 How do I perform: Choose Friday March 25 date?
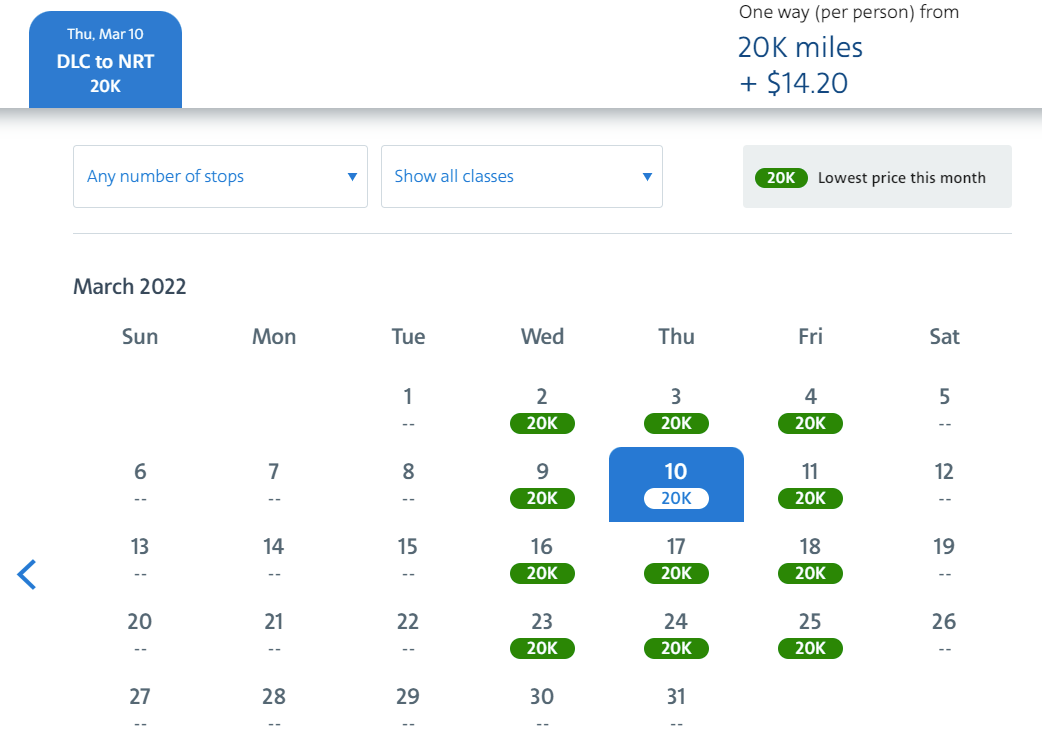pyautogui.click(x=810, y=635)
